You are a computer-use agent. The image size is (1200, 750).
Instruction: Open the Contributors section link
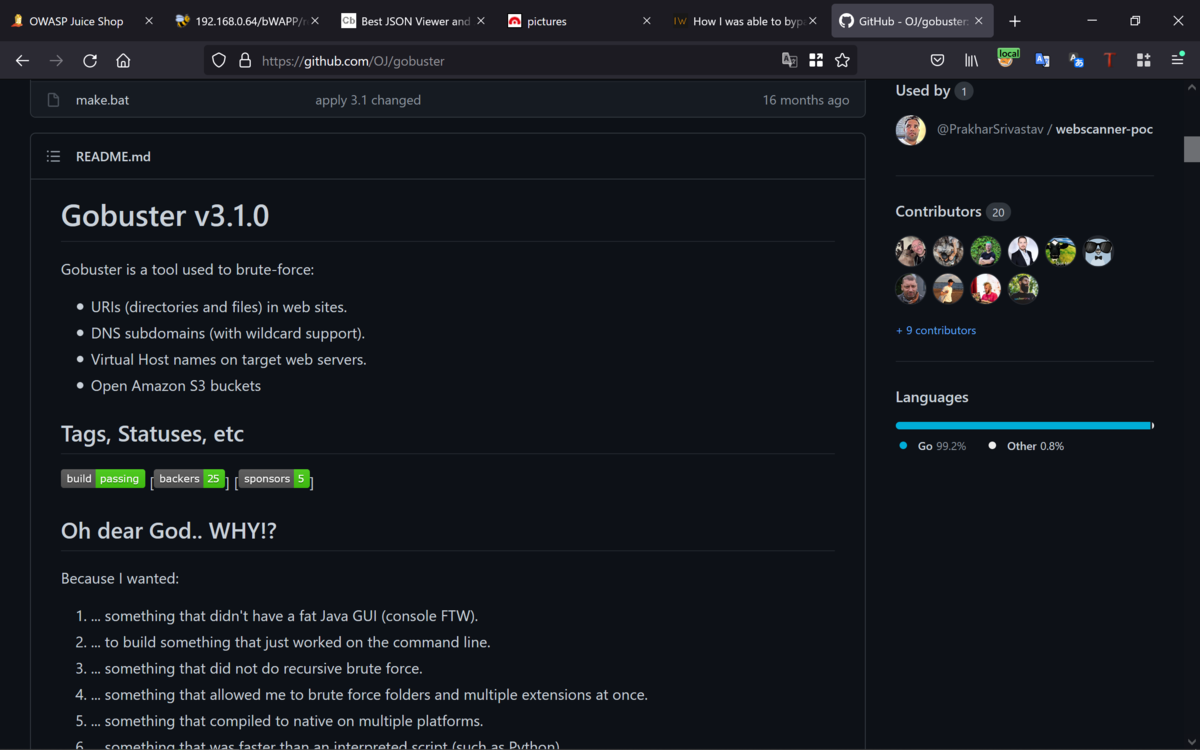pyautogui.click(x=952, y=212)
